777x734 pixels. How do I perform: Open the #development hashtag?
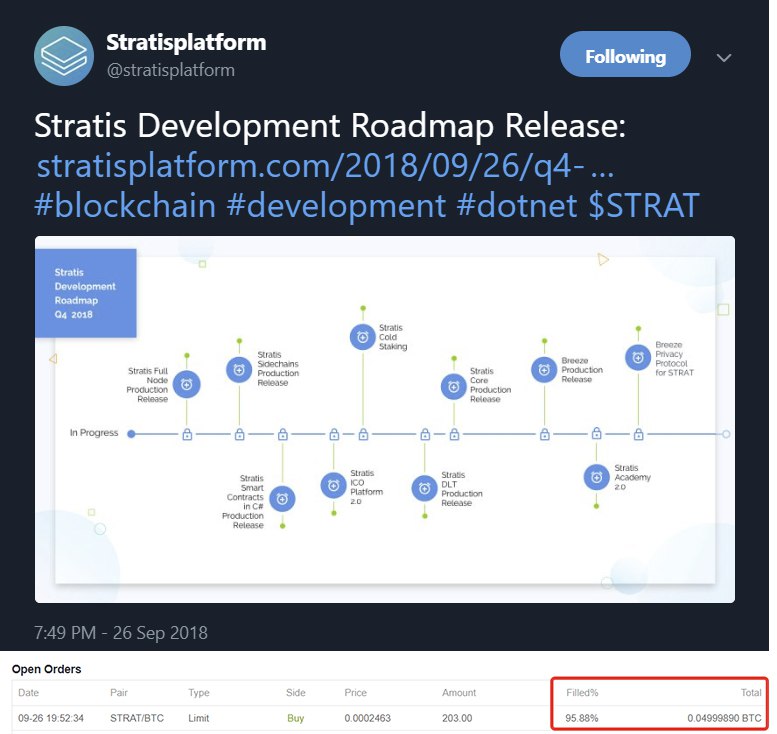pos(336,205)
